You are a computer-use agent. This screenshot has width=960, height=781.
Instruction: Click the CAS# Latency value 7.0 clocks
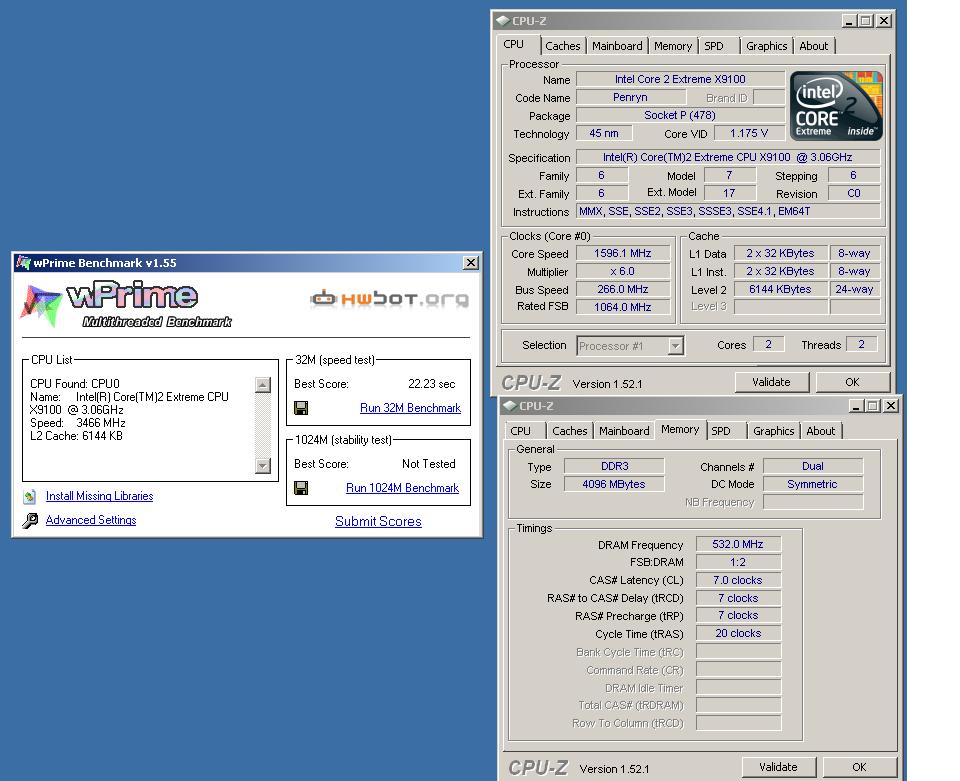738,580
